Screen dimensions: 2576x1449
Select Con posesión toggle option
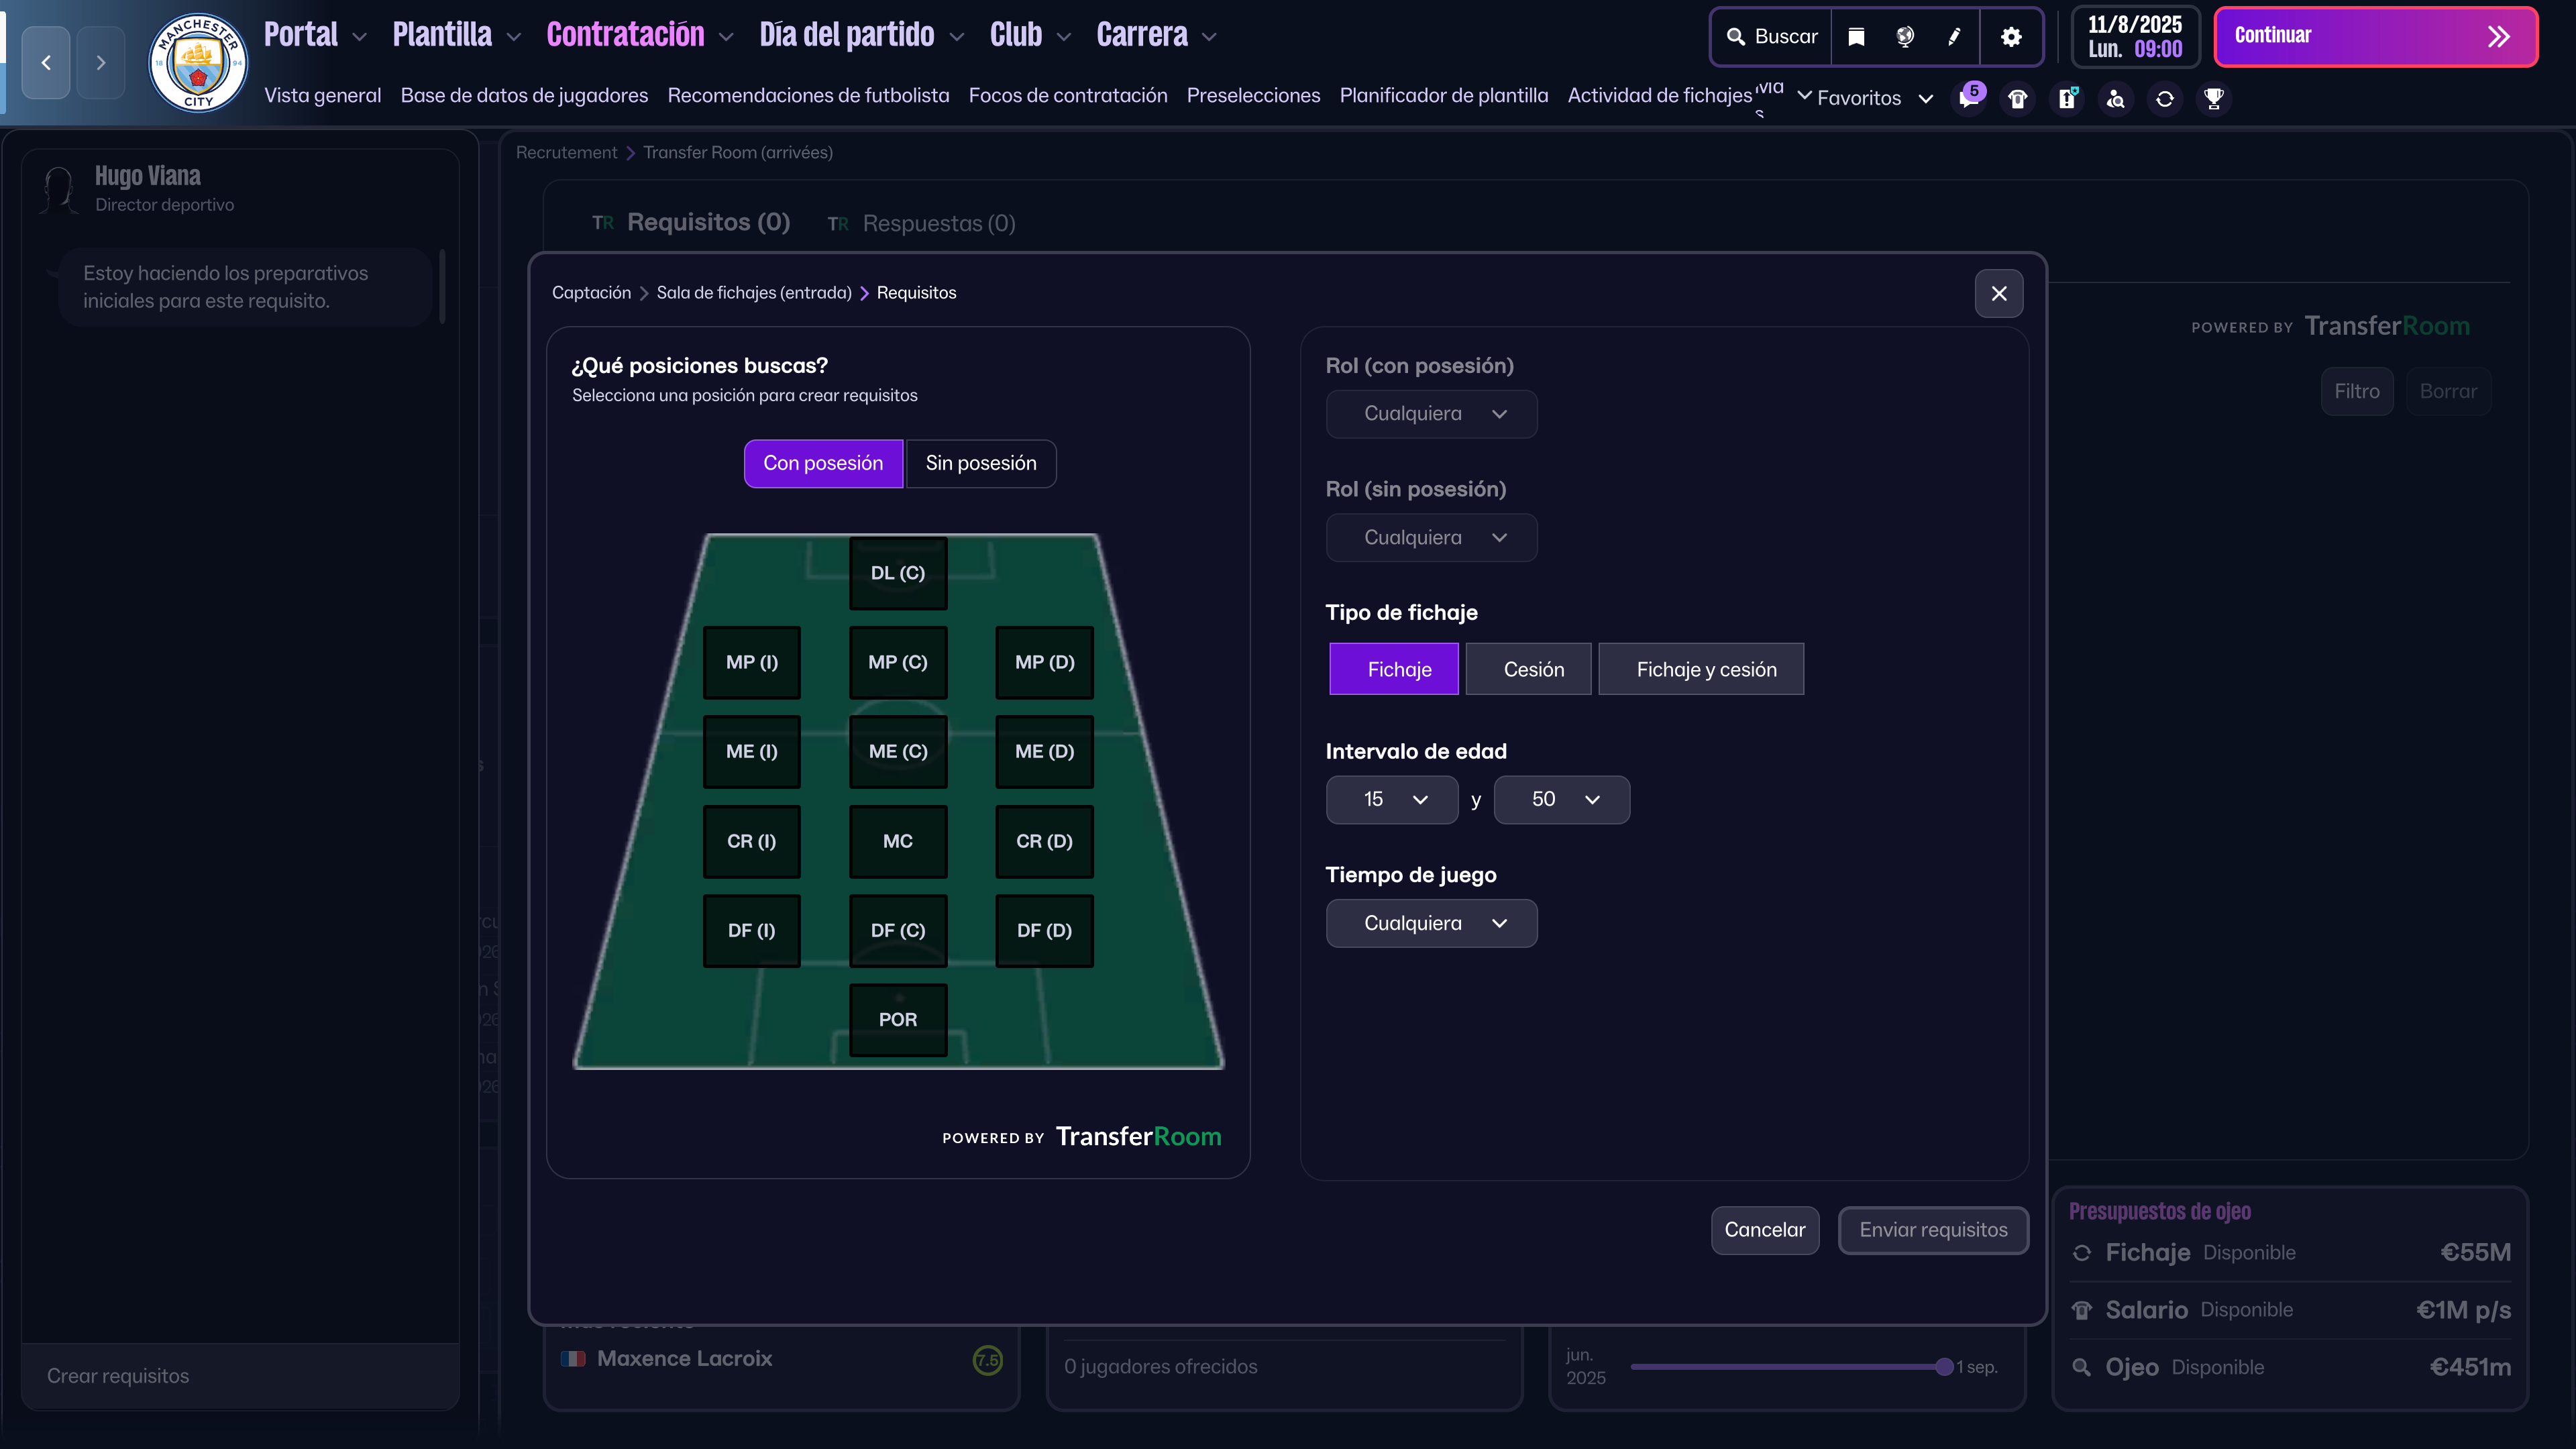point(823,463)
